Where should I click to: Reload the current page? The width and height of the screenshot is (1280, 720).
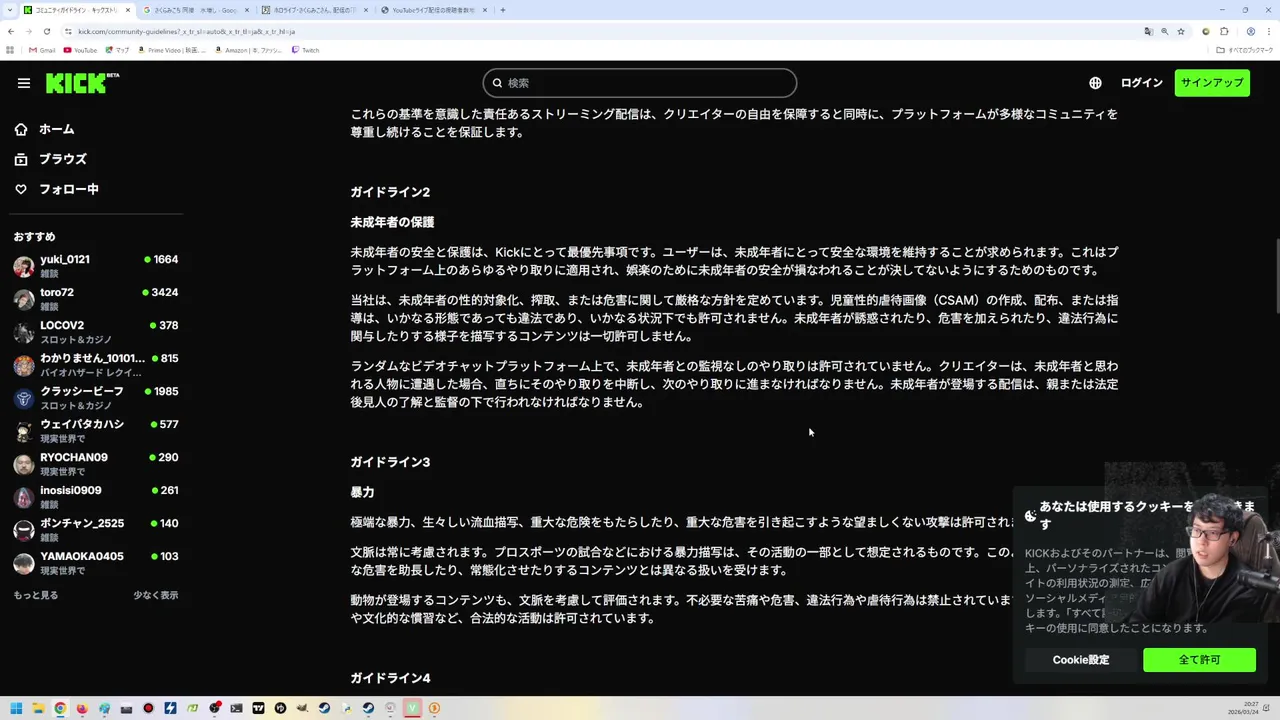coord(46,31)
